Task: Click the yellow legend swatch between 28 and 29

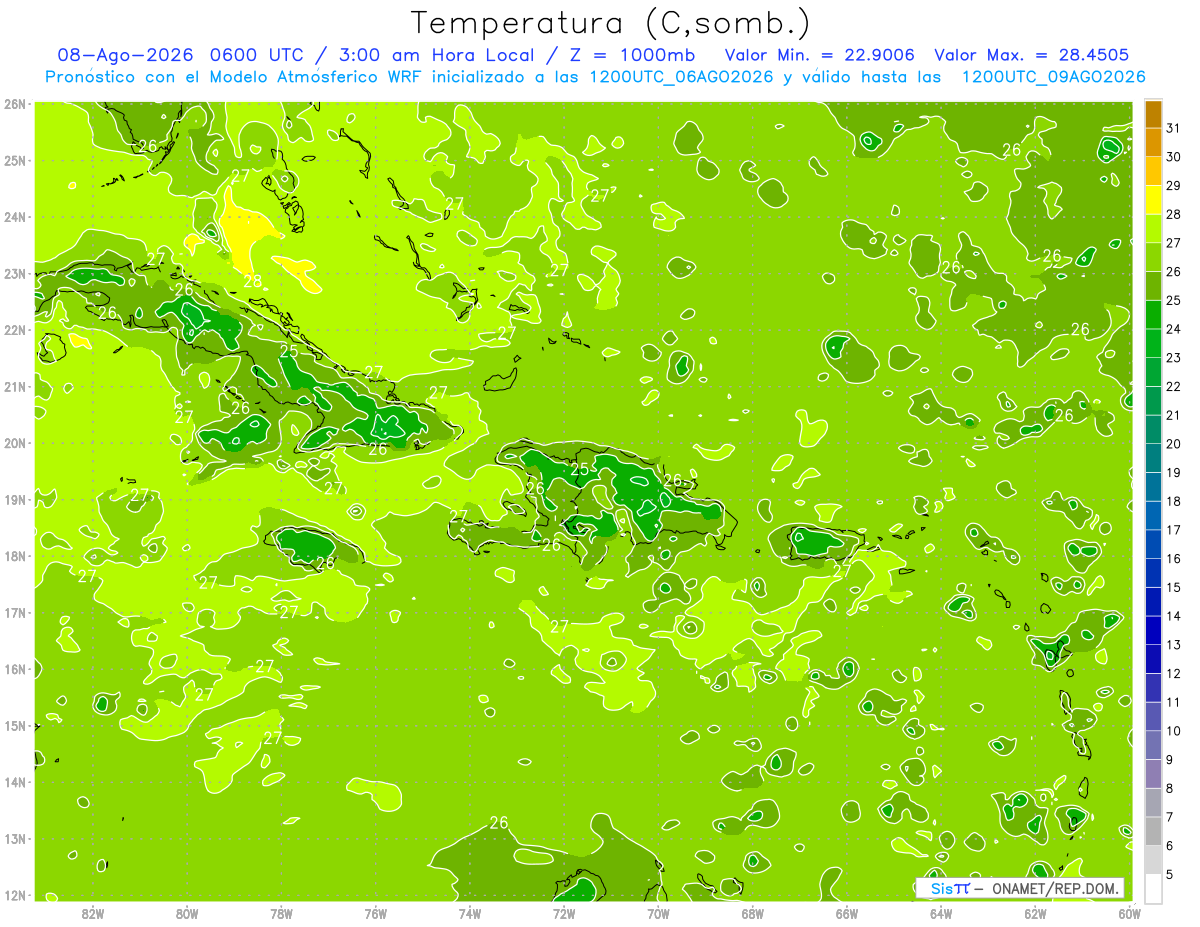Action: pos(1153,200)
